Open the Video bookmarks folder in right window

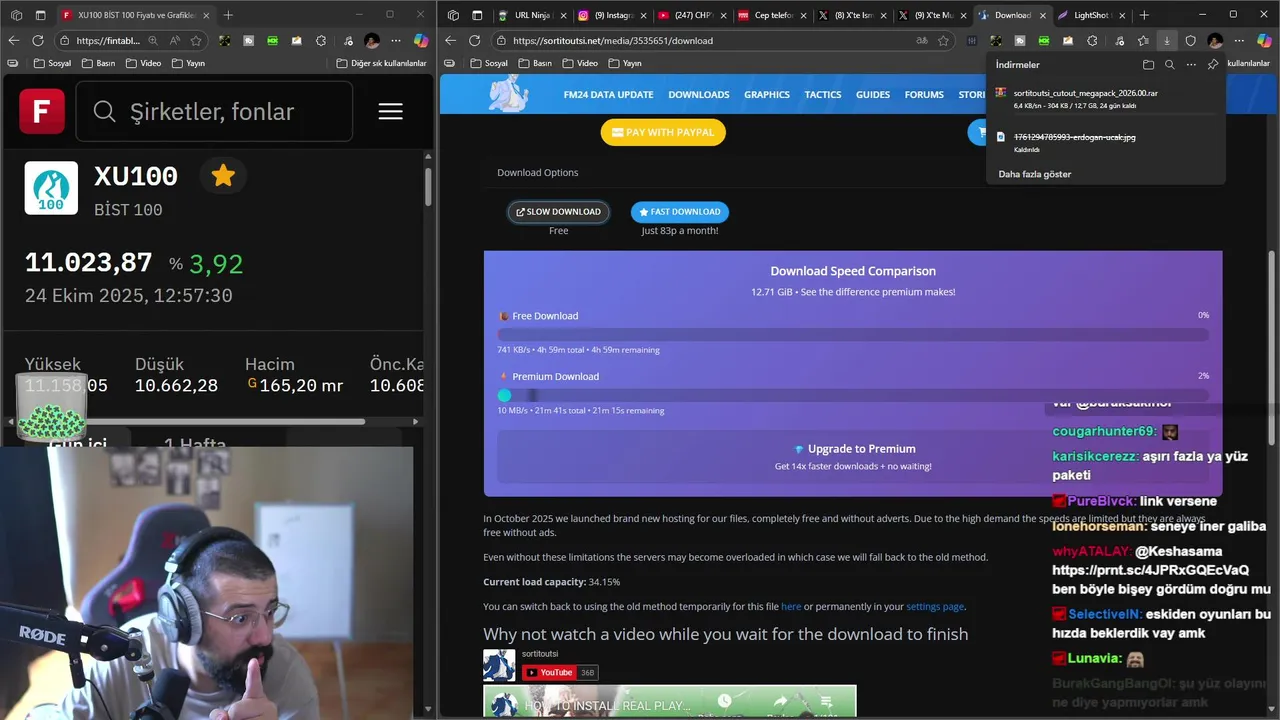(580, 63)
